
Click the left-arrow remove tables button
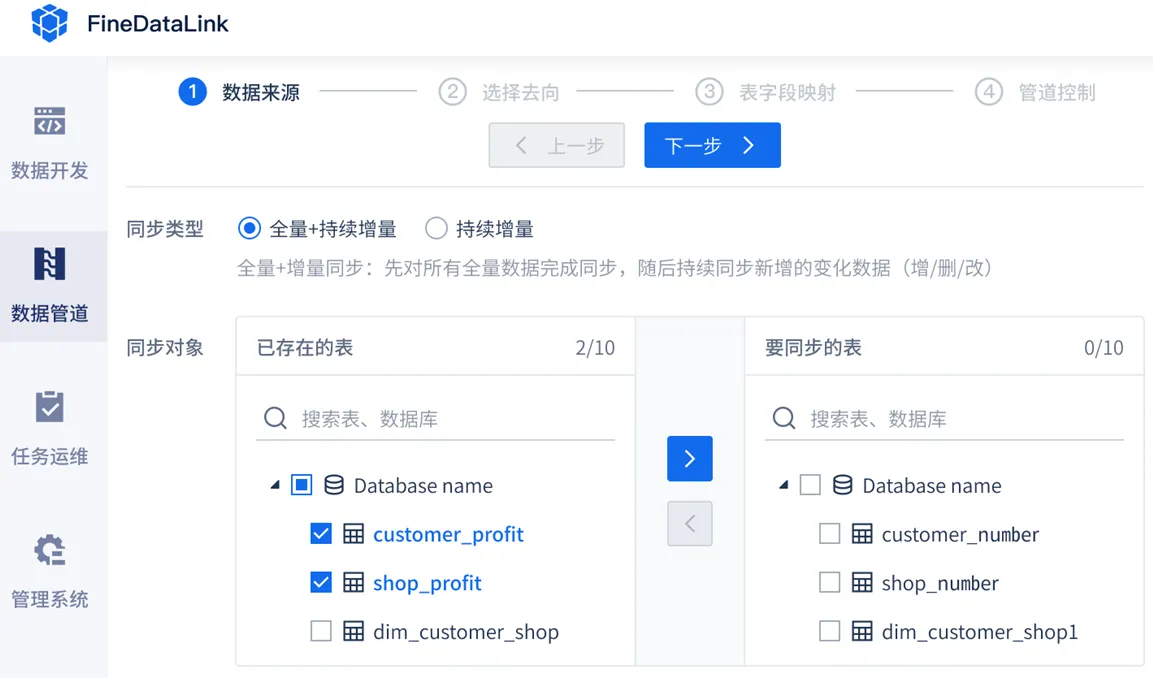(690, 524)
